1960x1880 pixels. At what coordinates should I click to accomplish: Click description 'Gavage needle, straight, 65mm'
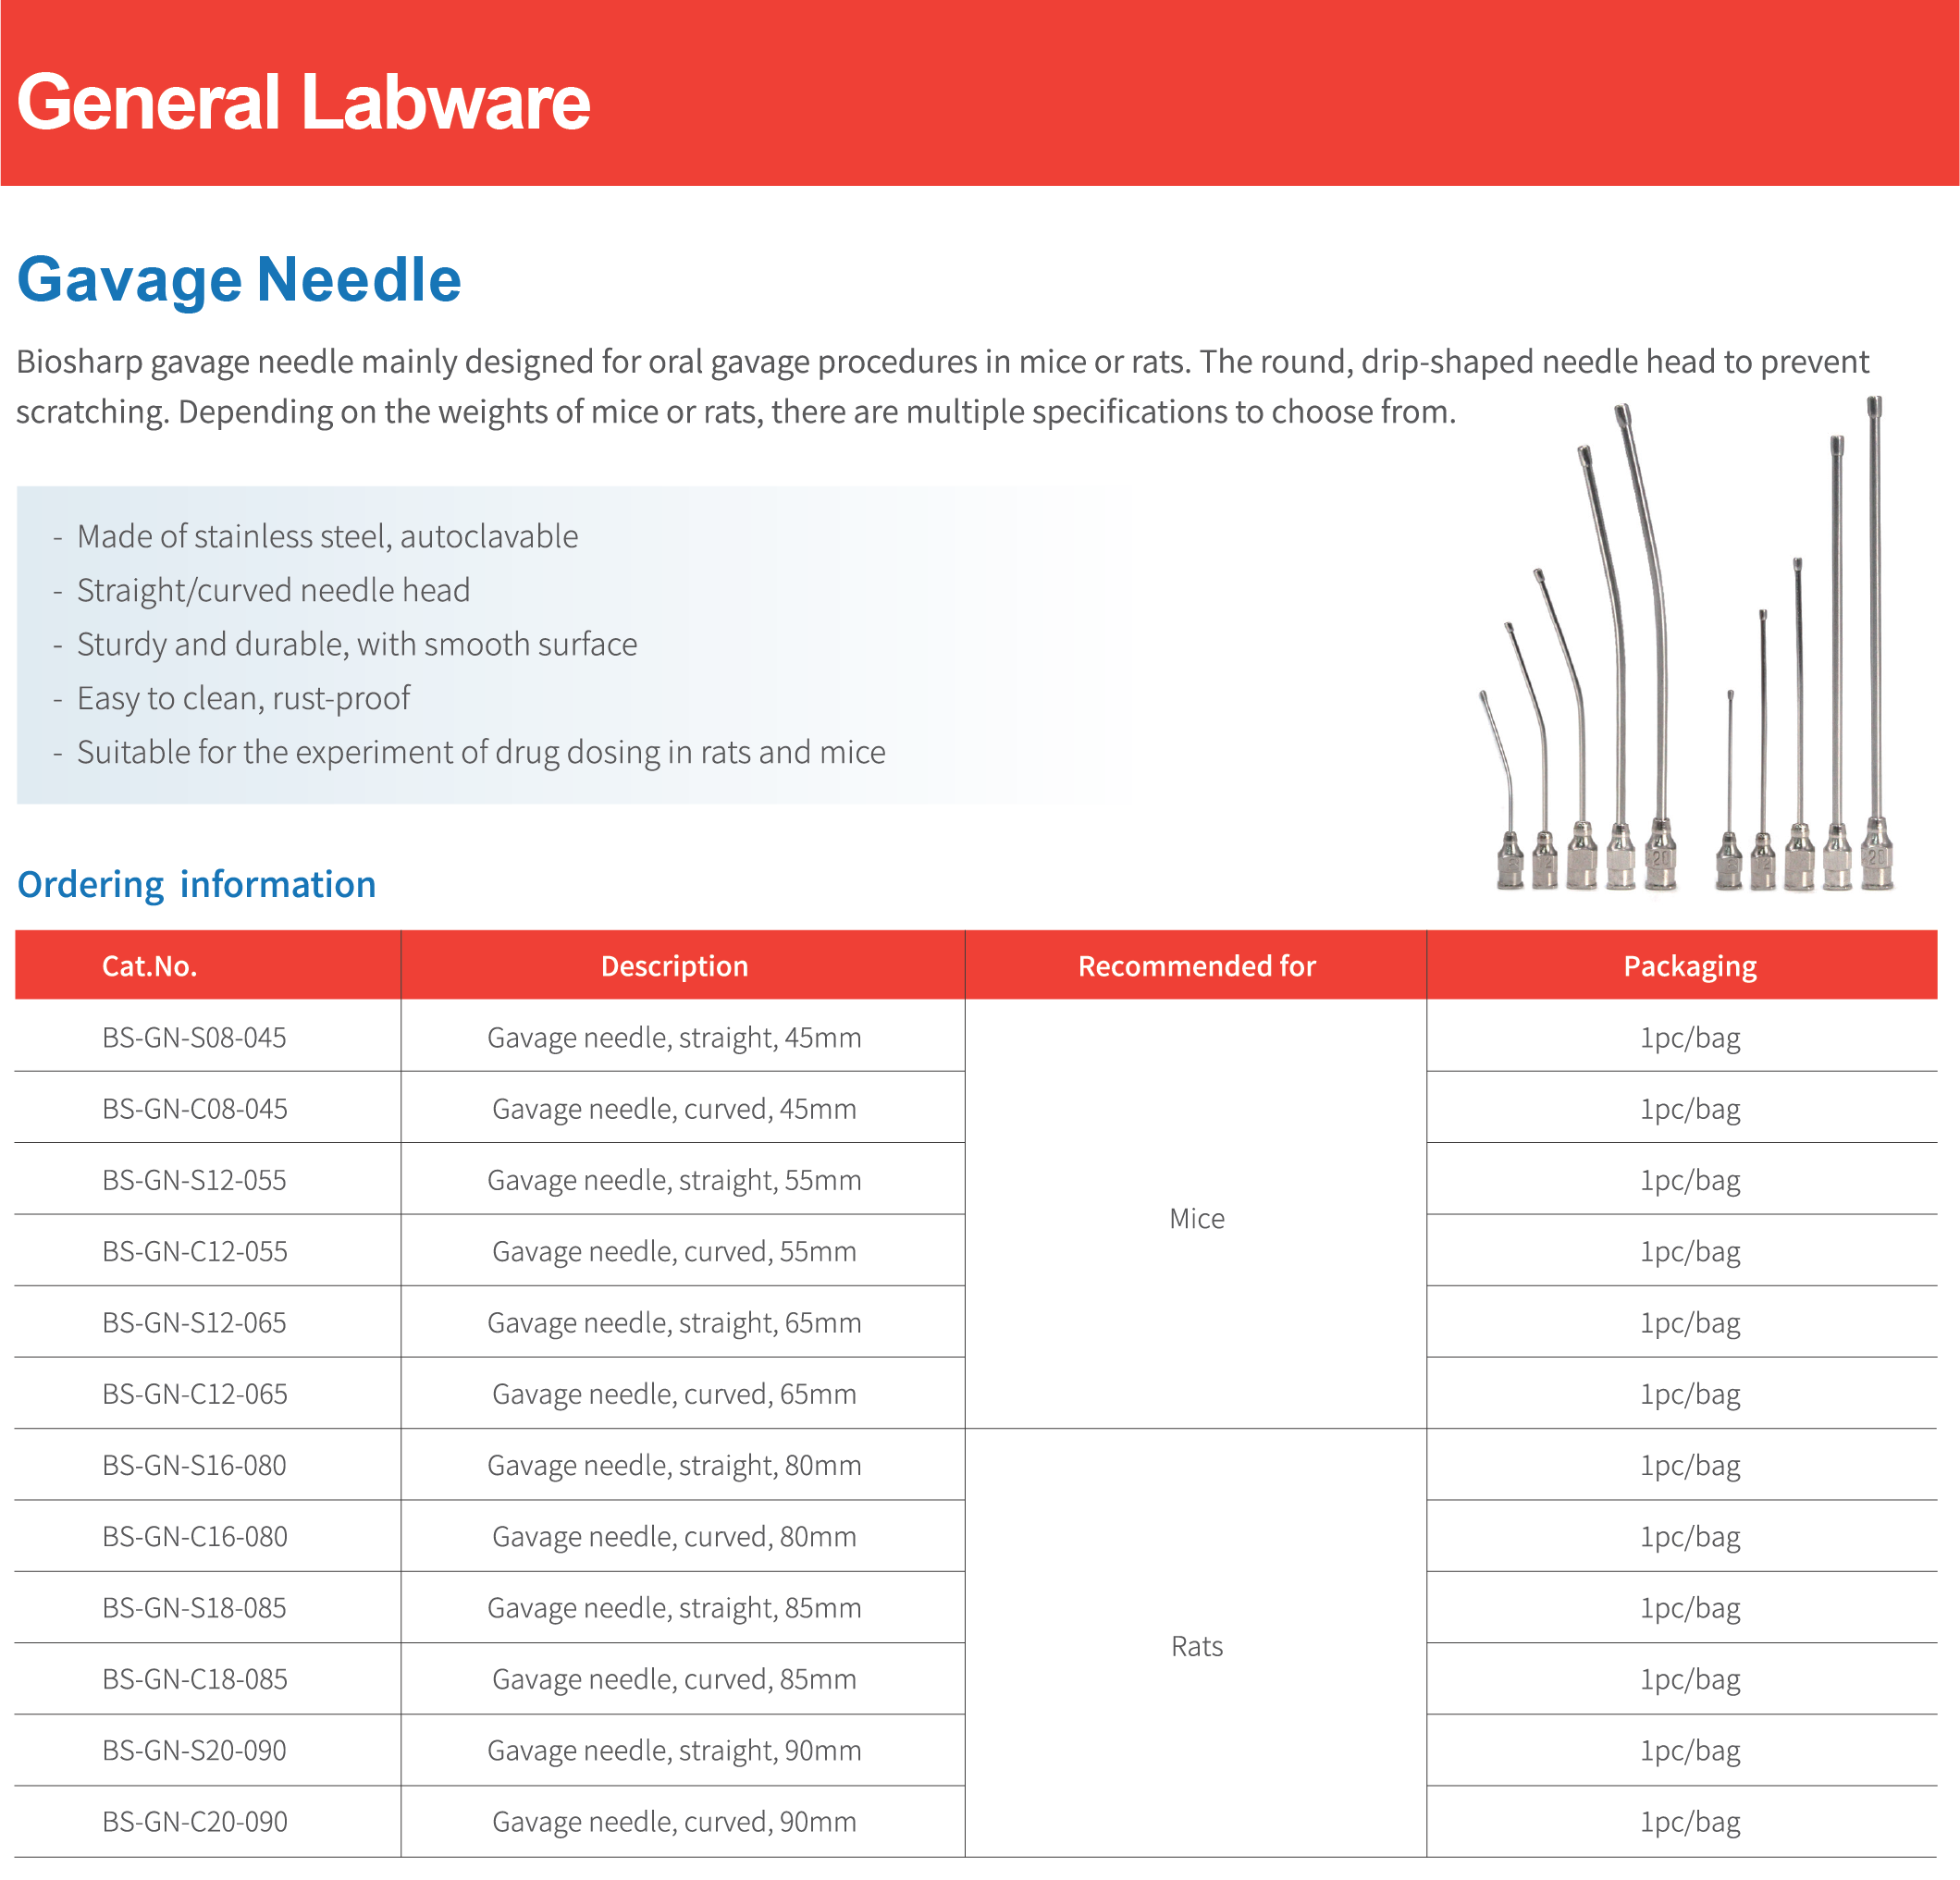click(674, 1322)
